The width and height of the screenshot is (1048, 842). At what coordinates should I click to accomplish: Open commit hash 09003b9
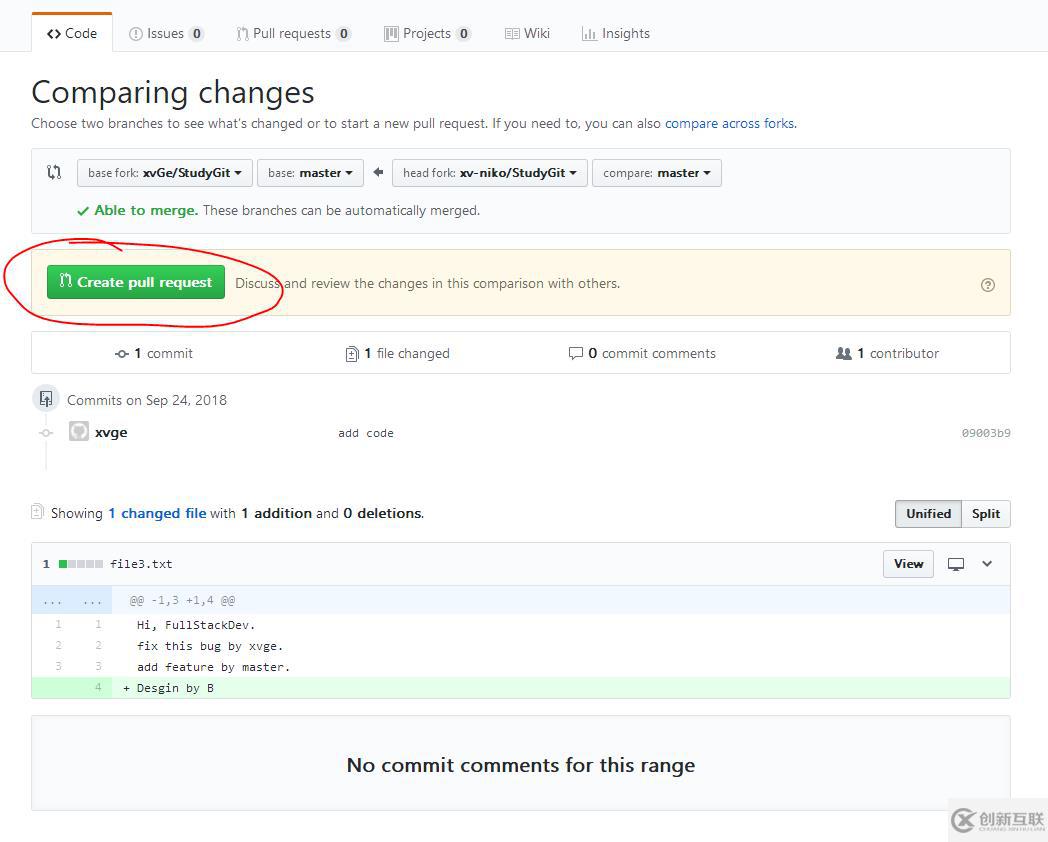(x=985, y=433)
